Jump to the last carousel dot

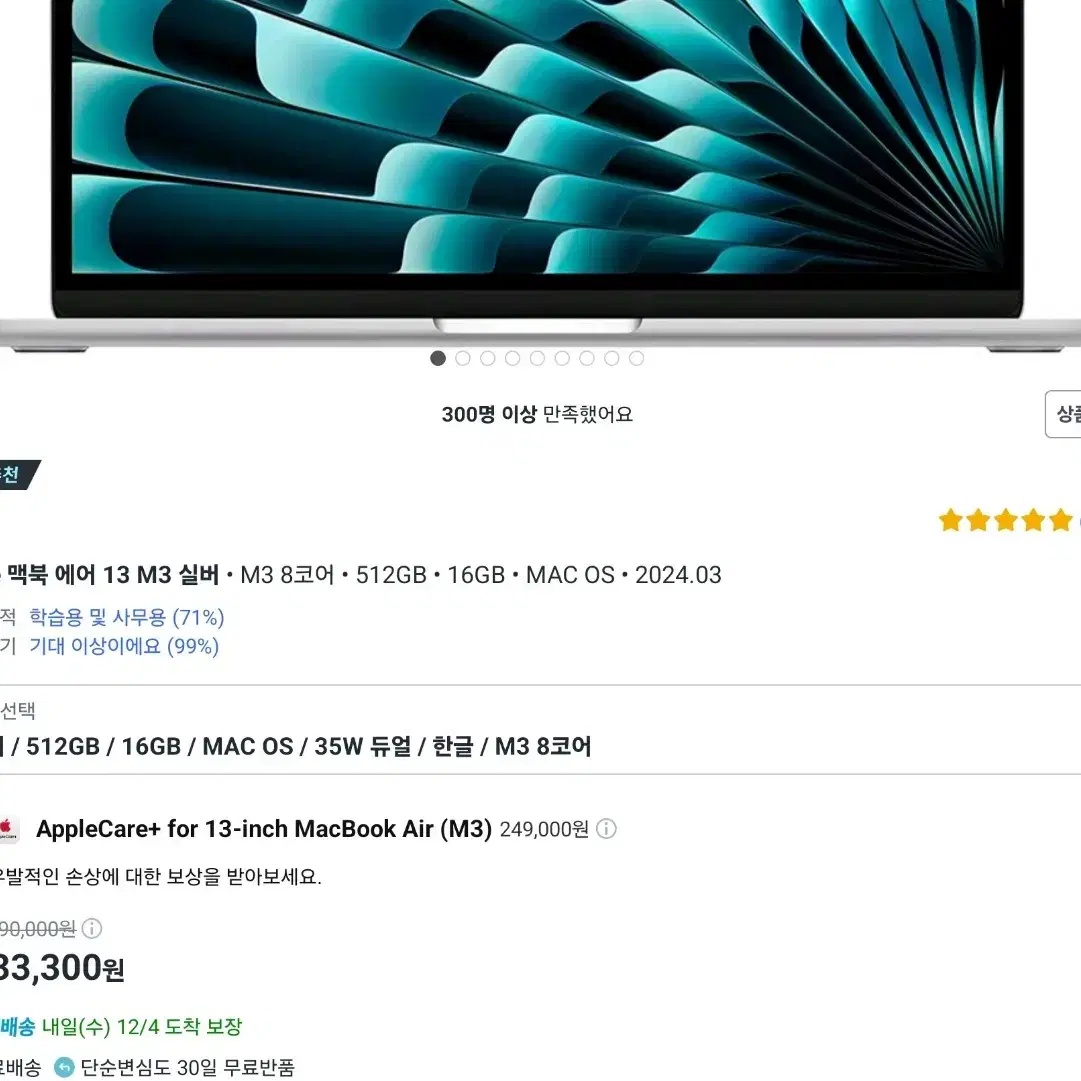636,358
